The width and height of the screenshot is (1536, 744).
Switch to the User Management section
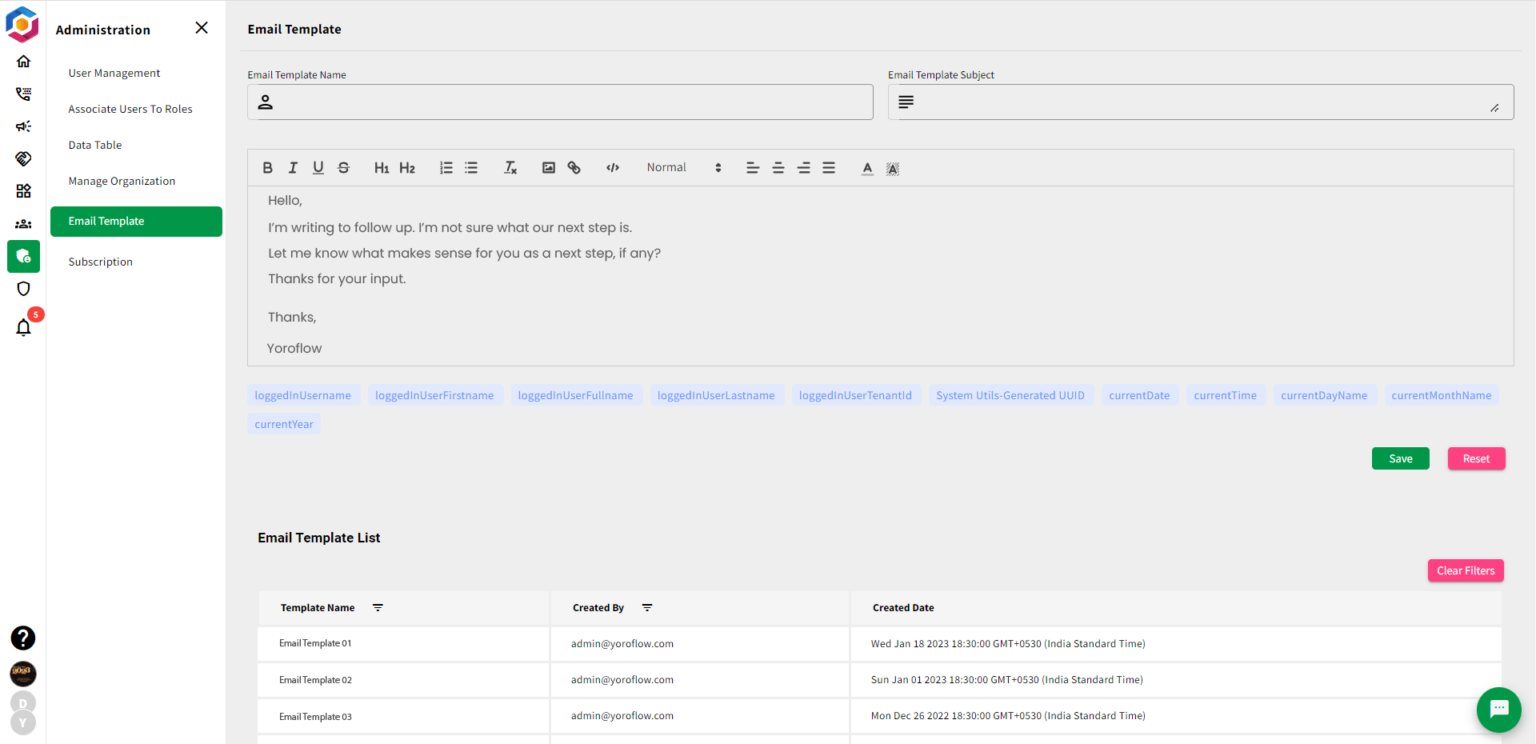pos(113,72)
